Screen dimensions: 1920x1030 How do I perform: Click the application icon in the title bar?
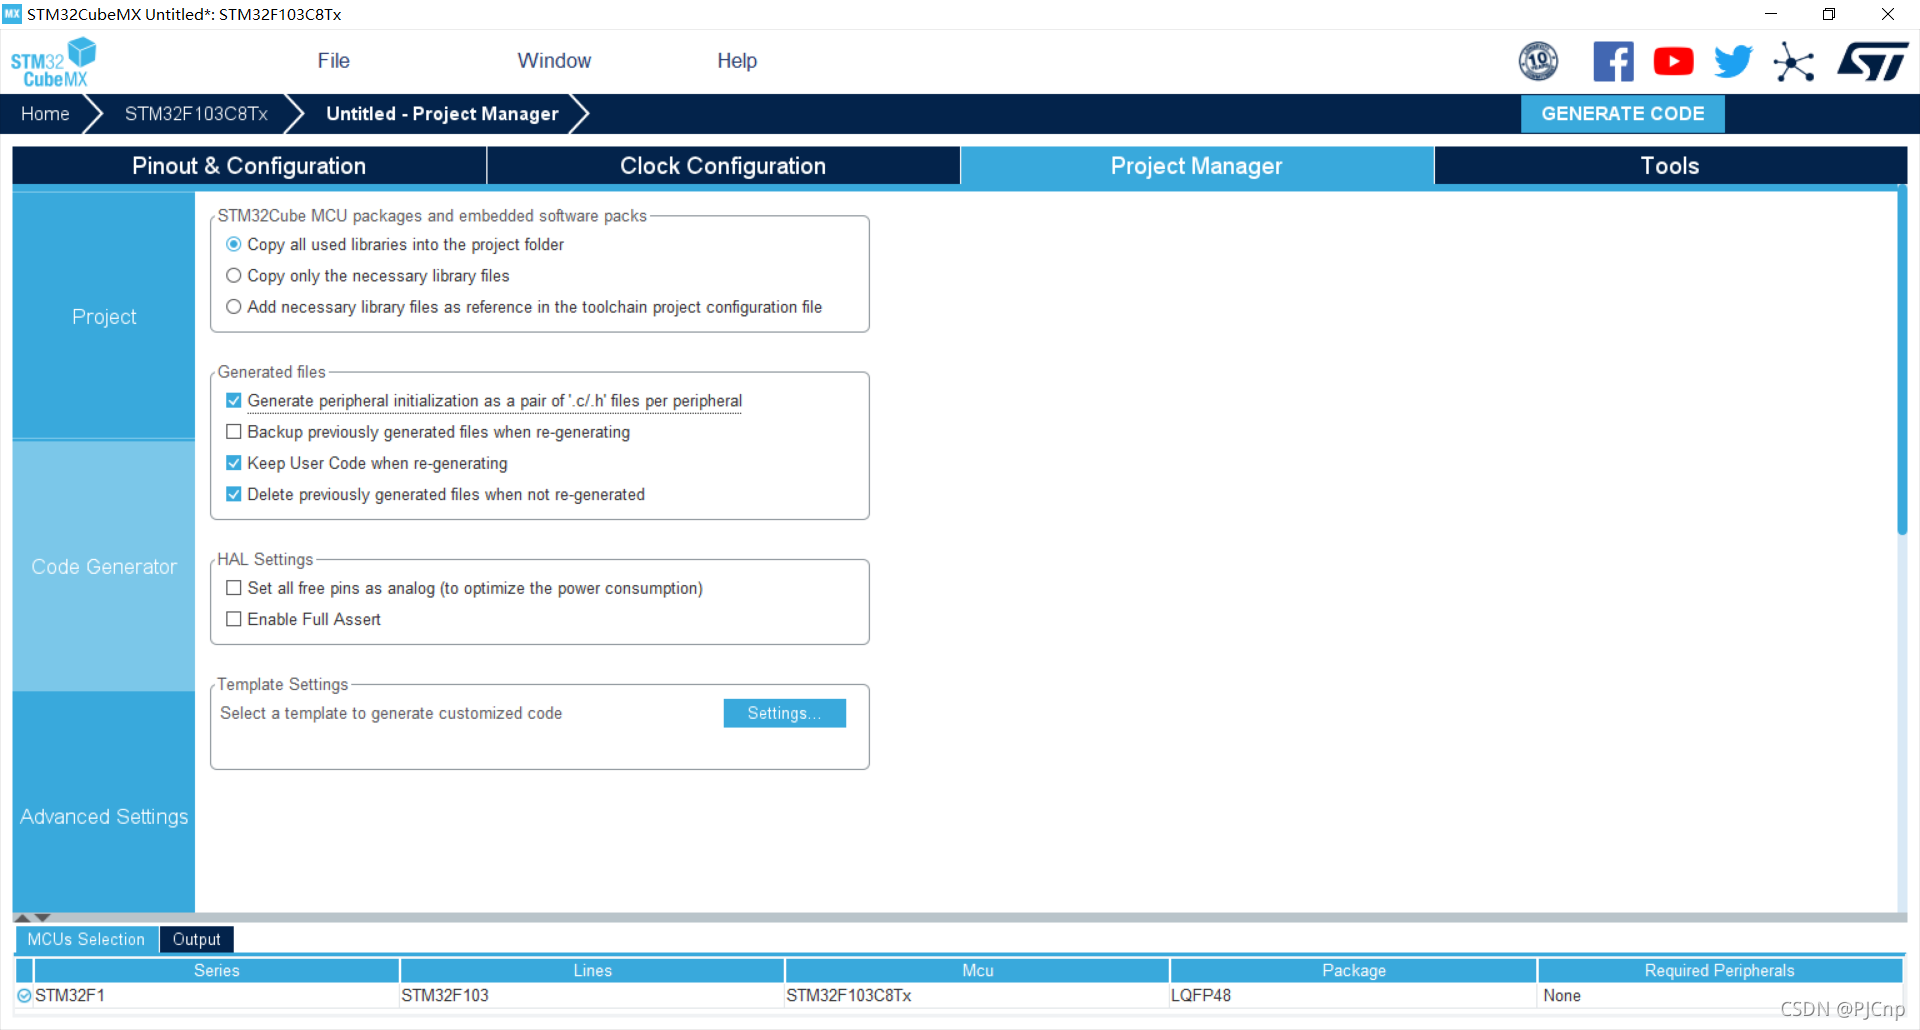[x=12, y=14]
